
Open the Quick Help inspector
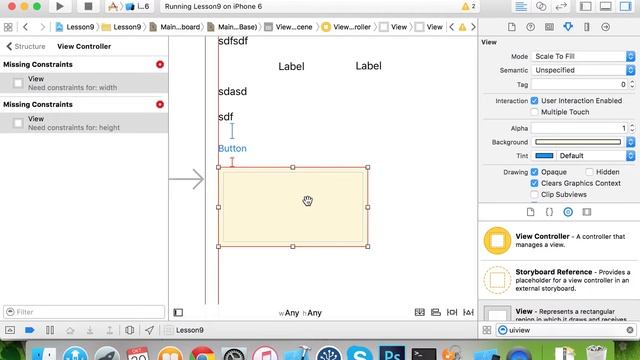tap(530, 27)
